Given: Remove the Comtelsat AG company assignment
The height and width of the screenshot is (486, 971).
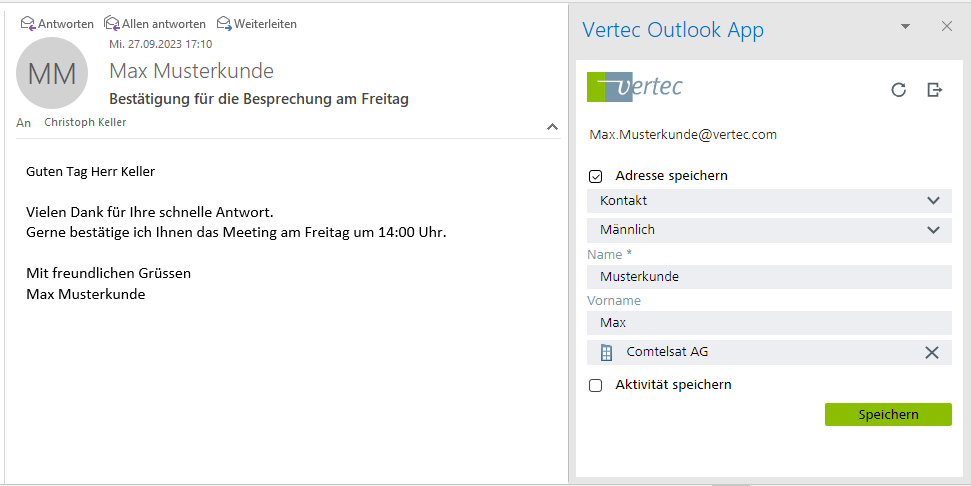Looking at the screenshot, I should click(932, 352).
